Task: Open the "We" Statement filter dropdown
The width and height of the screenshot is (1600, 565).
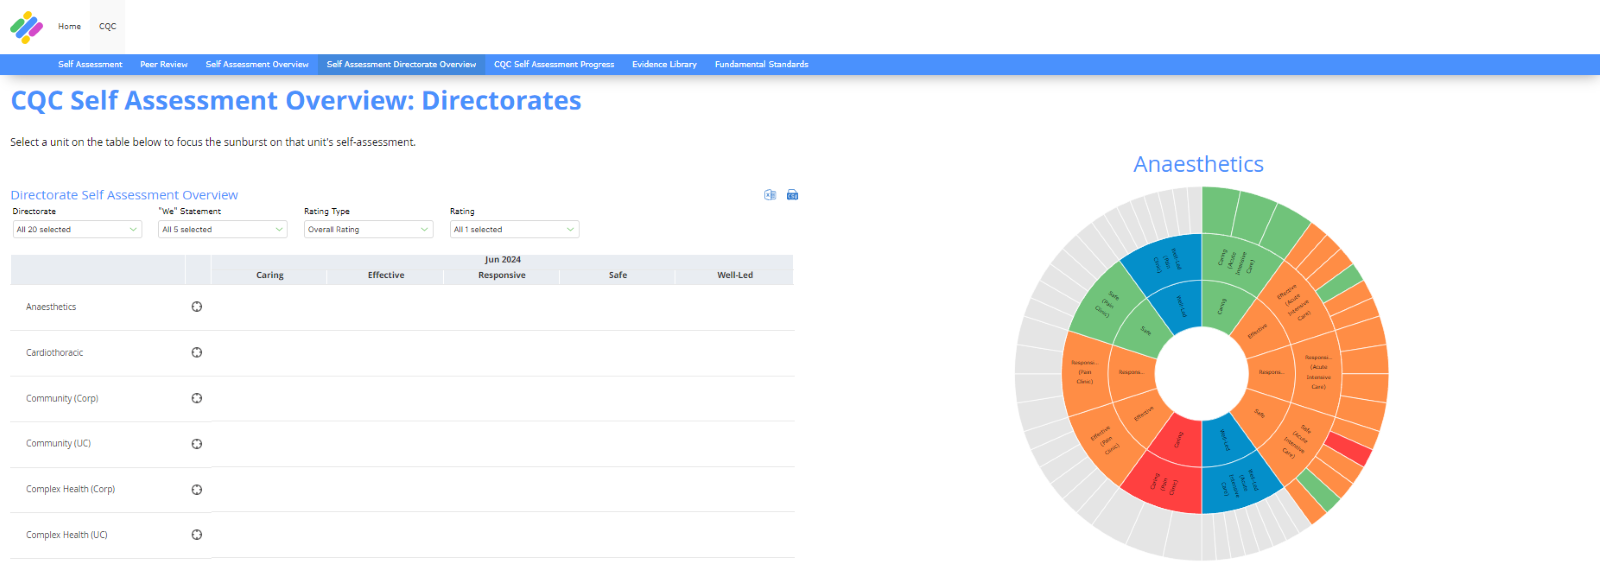Action: click(223, 229)
